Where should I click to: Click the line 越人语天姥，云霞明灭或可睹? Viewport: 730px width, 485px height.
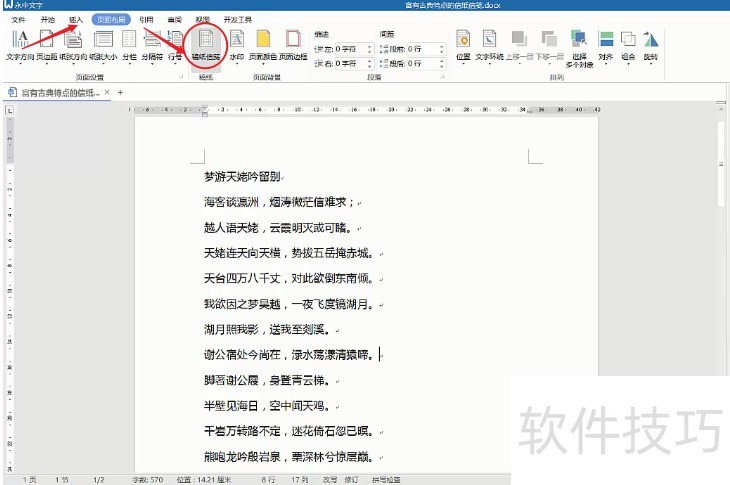(280, 228)
